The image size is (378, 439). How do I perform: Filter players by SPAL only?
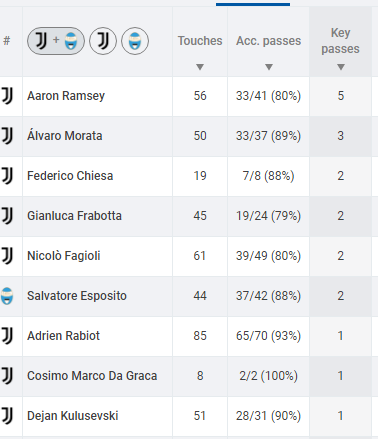click(135, 41)
